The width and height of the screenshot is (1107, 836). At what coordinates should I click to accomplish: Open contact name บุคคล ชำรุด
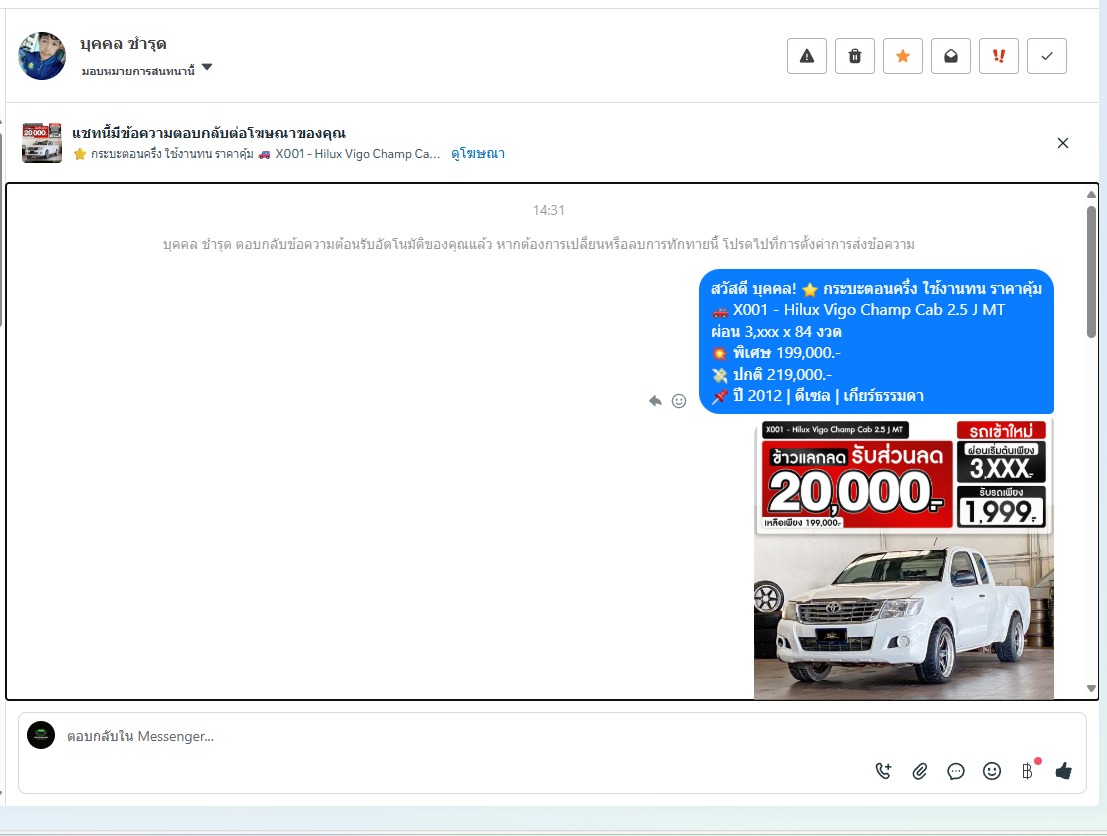[x=123, y=44]
